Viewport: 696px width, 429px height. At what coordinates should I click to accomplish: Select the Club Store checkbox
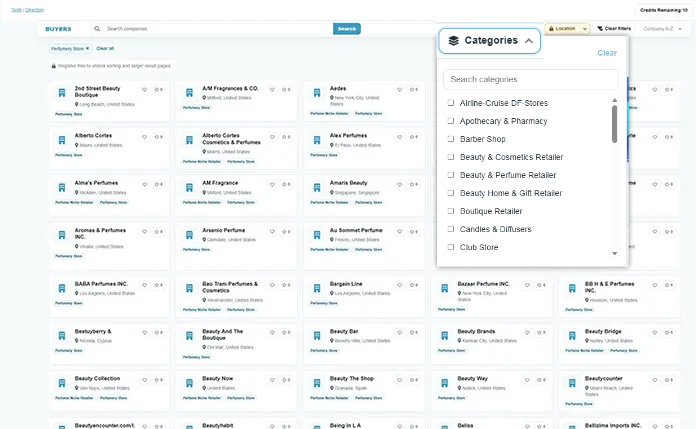(451, 247)
